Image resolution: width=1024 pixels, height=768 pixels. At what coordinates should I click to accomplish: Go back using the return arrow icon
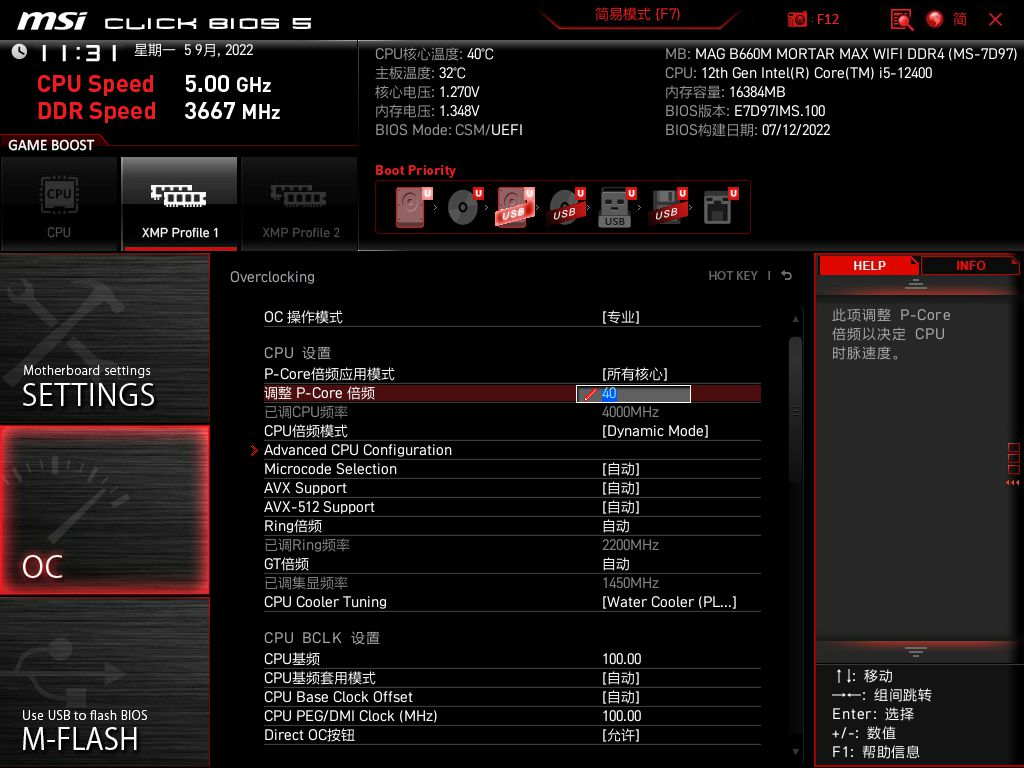click(x=786, y=276)
